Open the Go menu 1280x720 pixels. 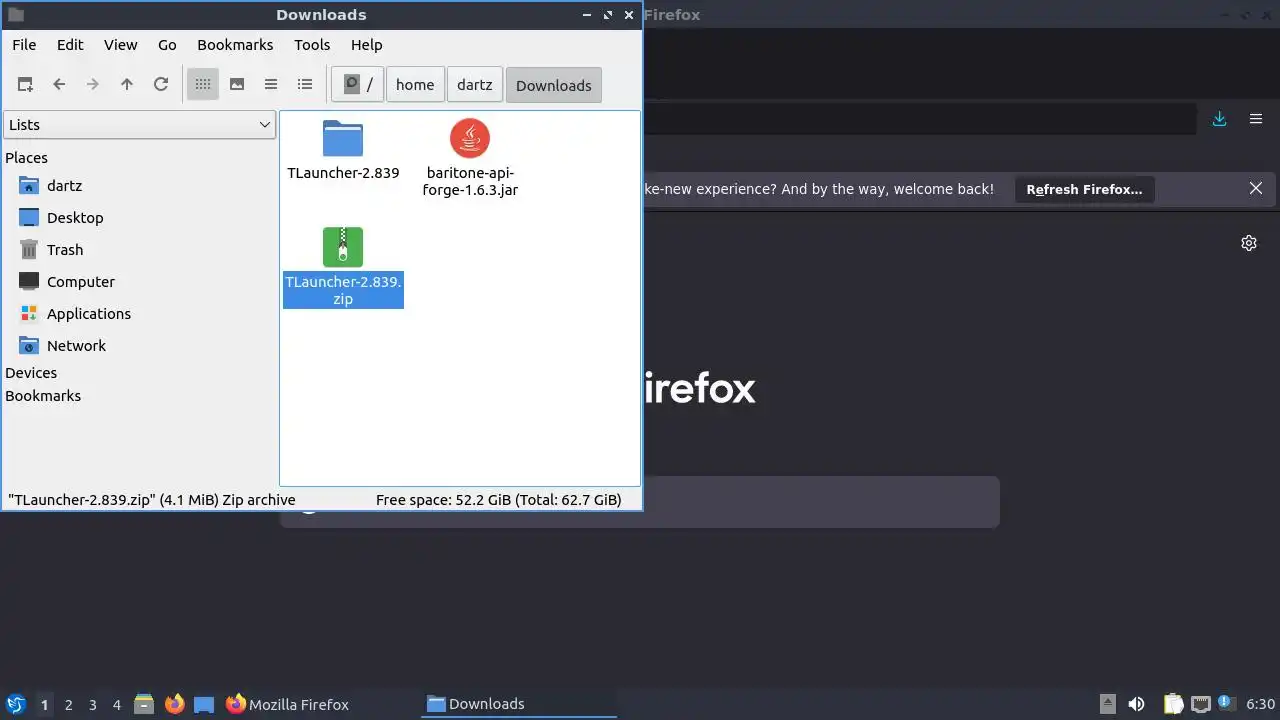pyautogui.click(x=167, y=45)
